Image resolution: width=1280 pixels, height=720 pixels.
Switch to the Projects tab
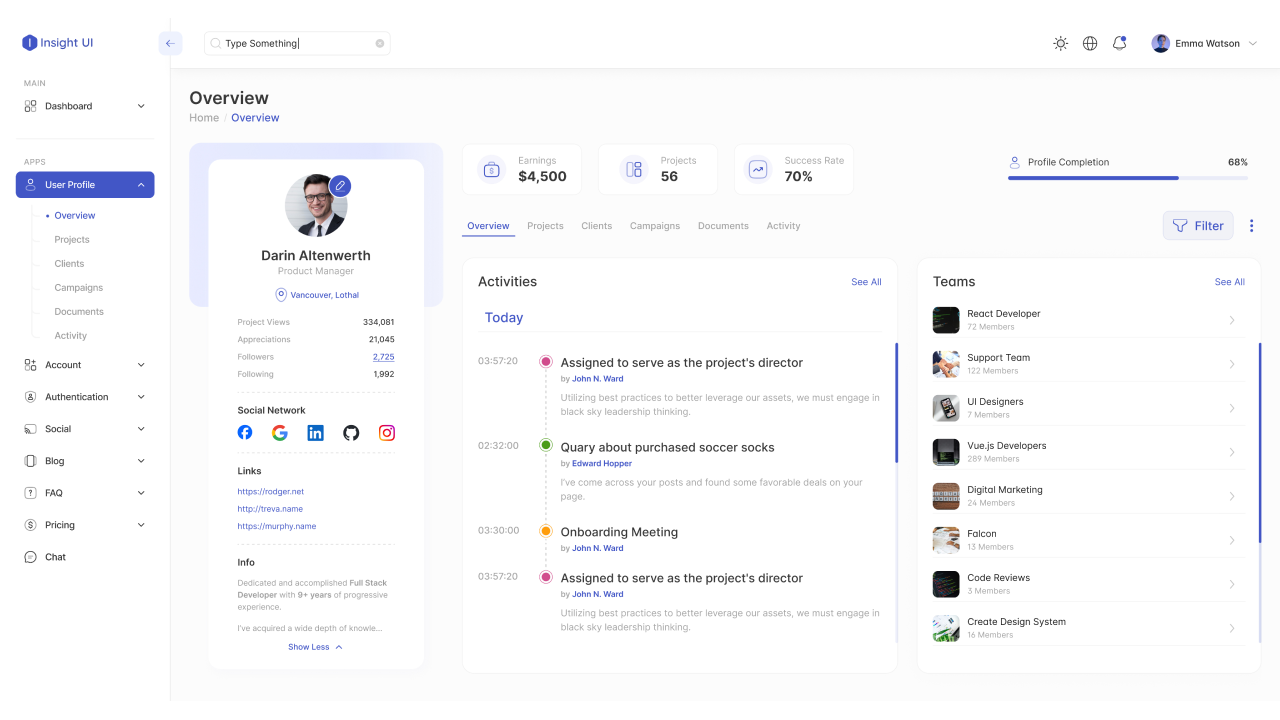coord(545,226)
